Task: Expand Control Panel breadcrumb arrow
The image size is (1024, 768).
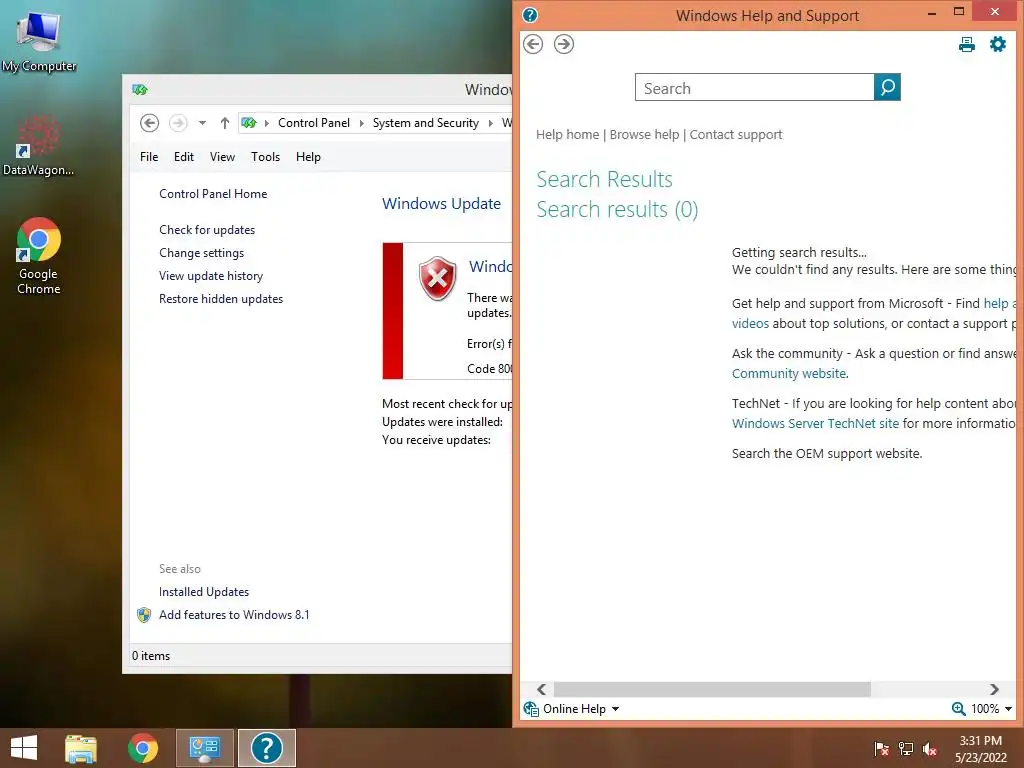Action: click(361, 123)
